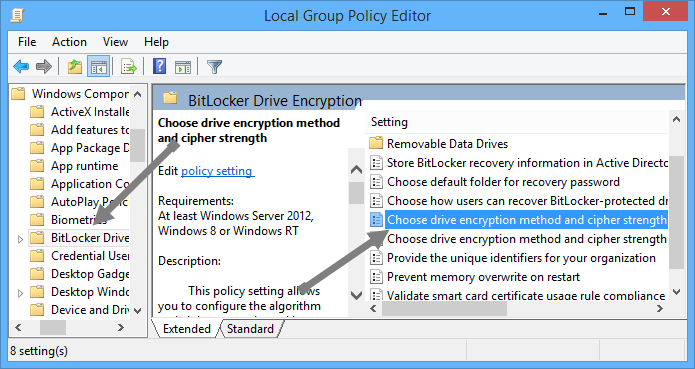Click the Export List toolbar icon

[x=129, y=67]
